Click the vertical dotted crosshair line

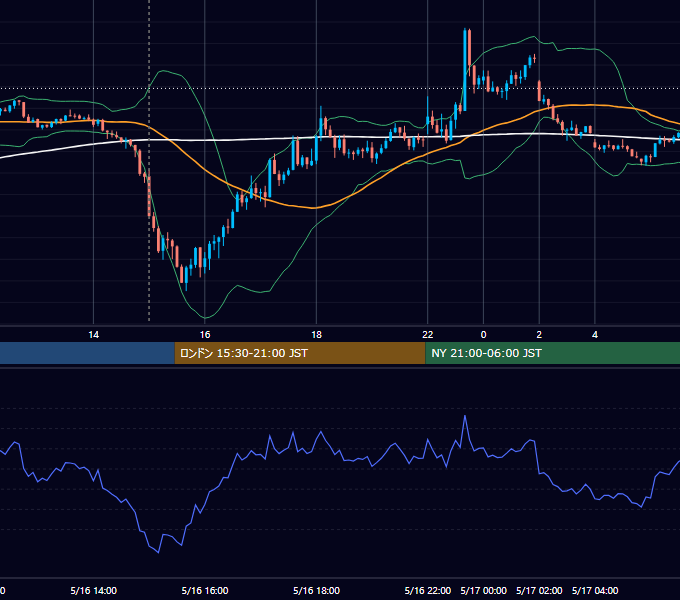tap(149, 160)
